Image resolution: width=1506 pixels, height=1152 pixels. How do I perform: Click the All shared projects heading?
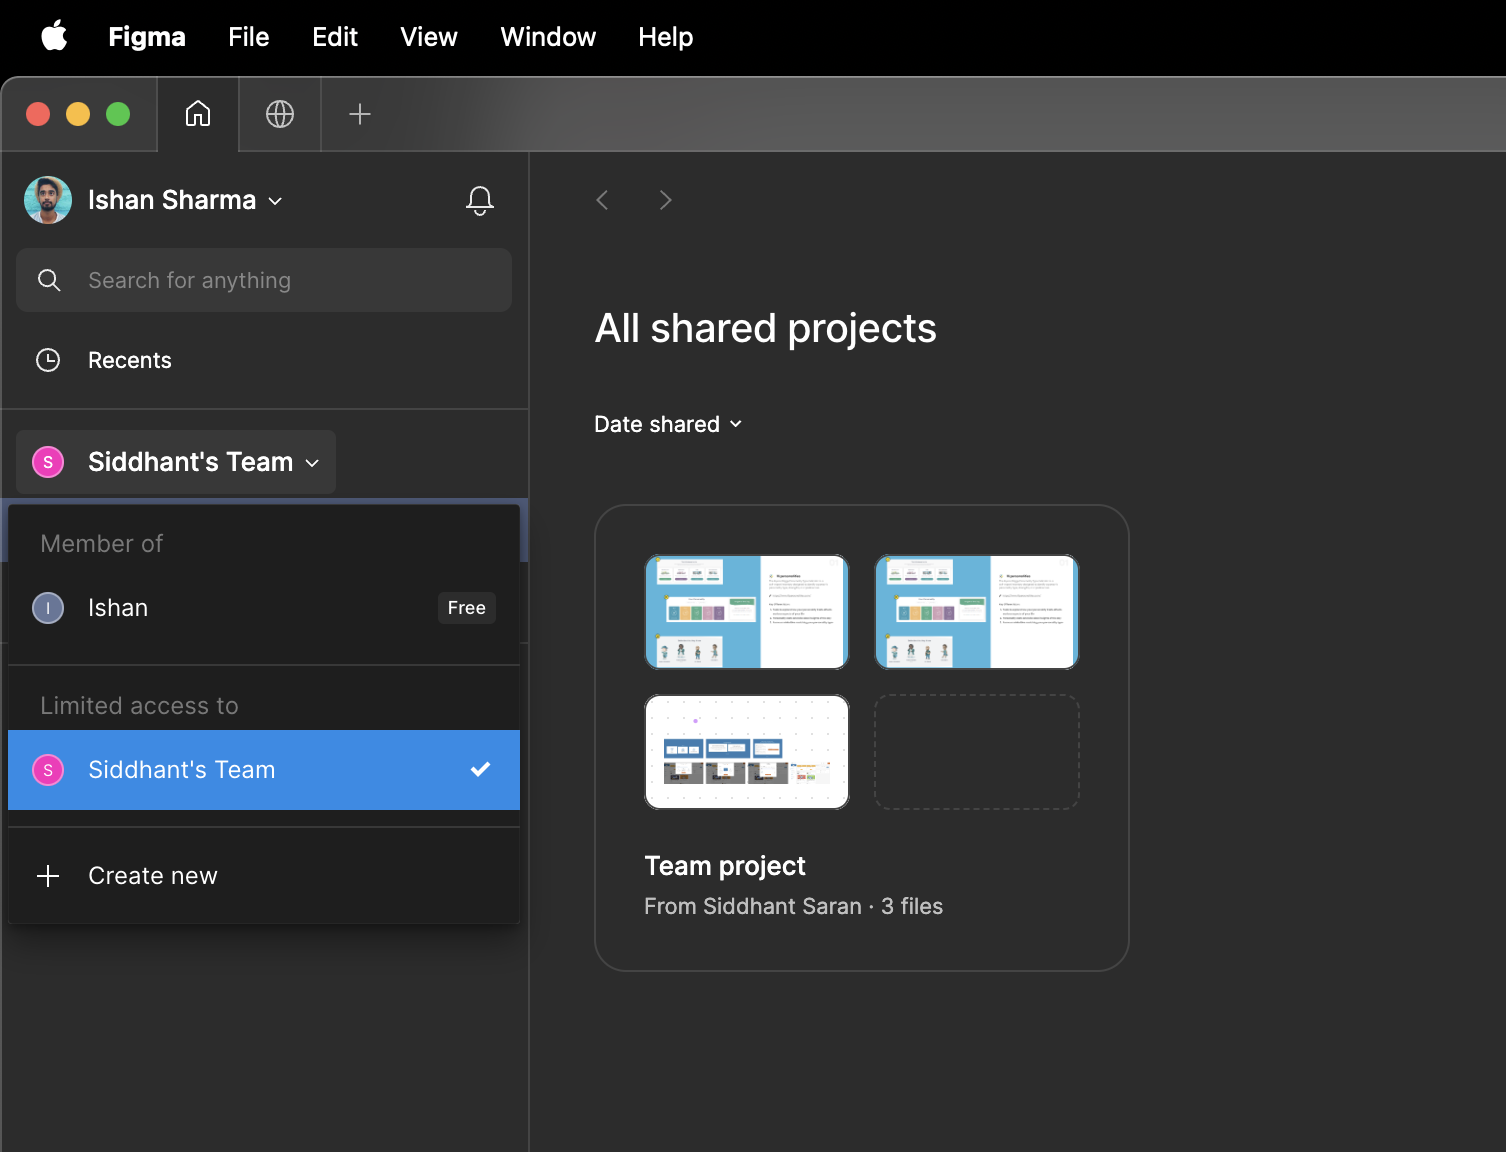click(x=766, y=328)
